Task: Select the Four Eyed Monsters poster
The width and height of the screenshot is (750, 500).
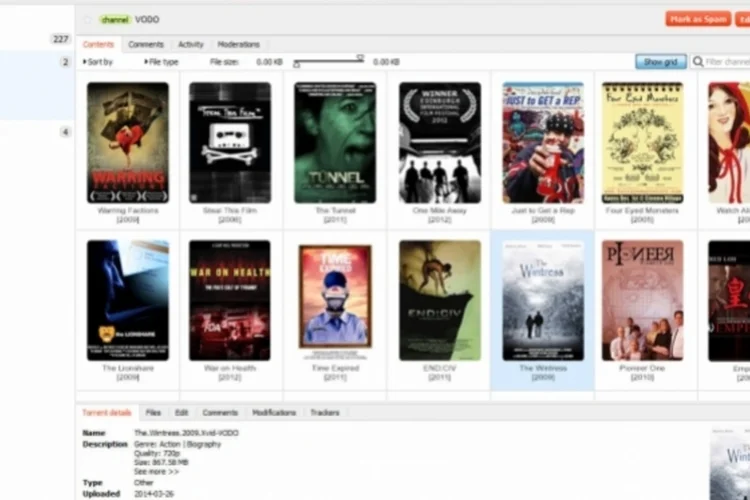Action: (642, 143)
